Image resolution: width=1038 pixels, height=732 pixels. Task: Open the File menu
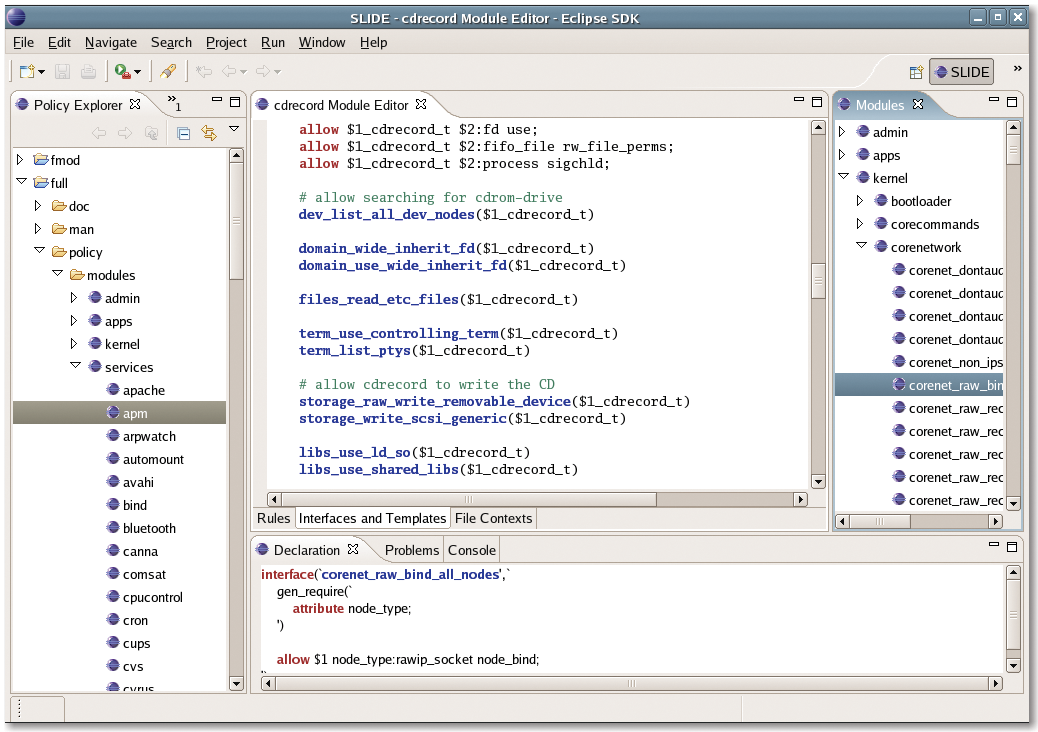(x=23, y=42)
